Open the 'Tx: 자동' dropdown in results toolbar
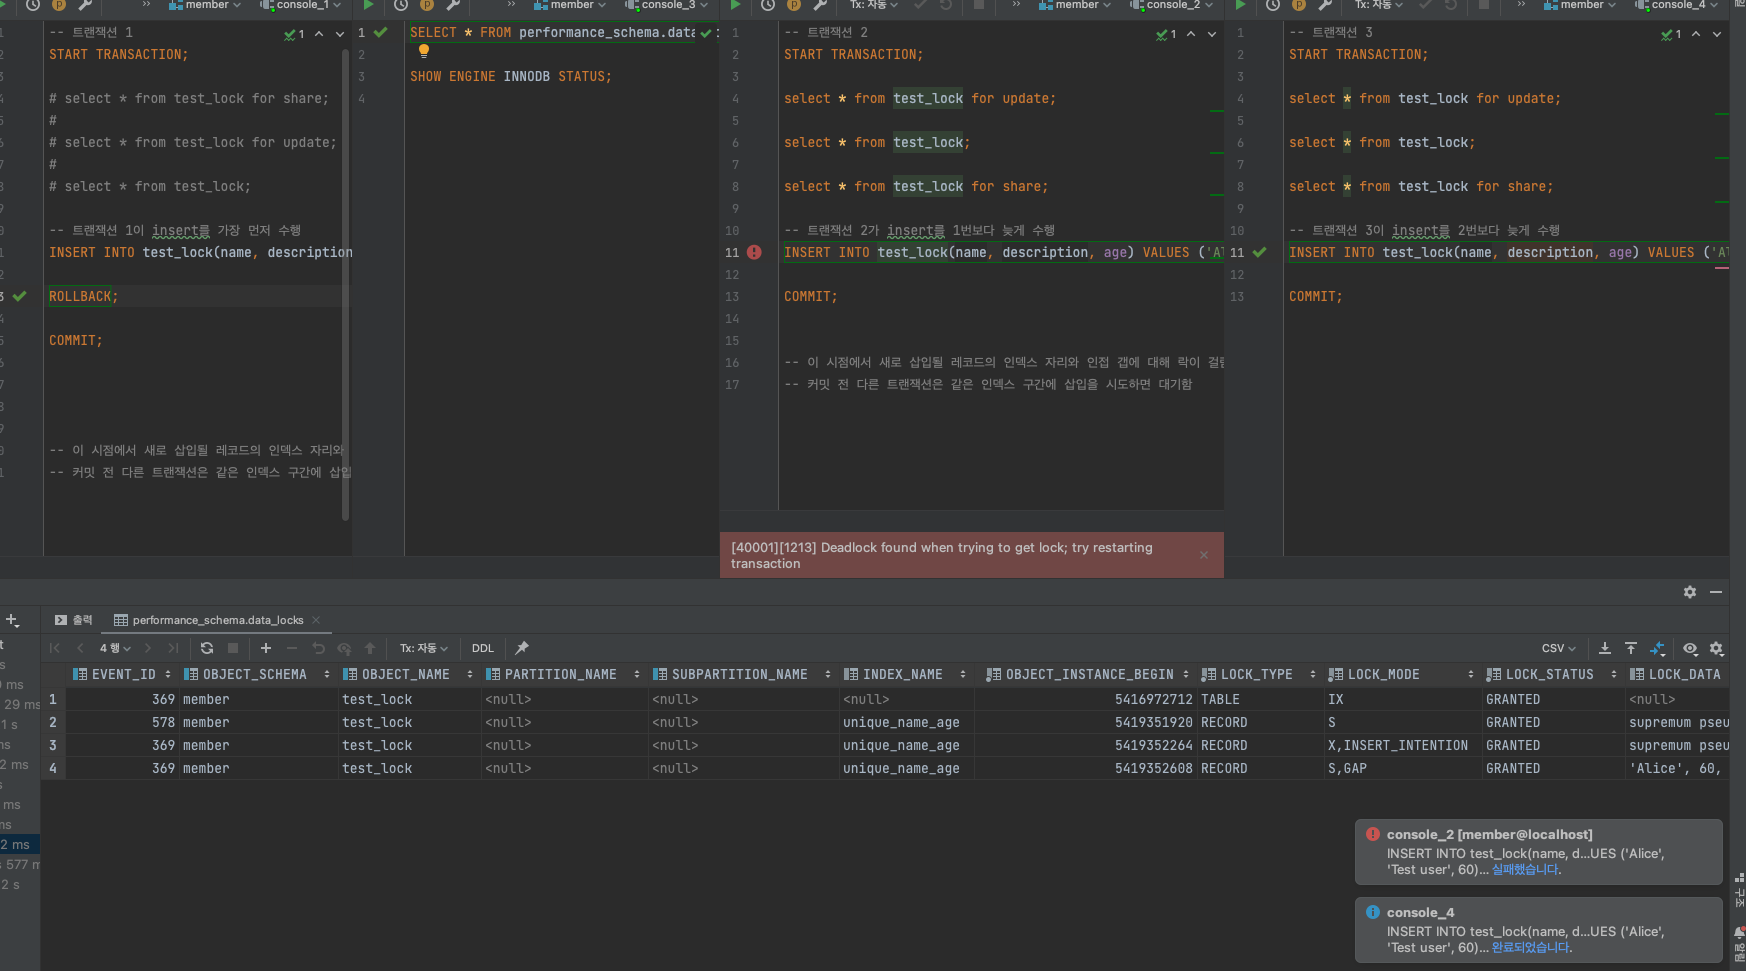 coord(424,648)
